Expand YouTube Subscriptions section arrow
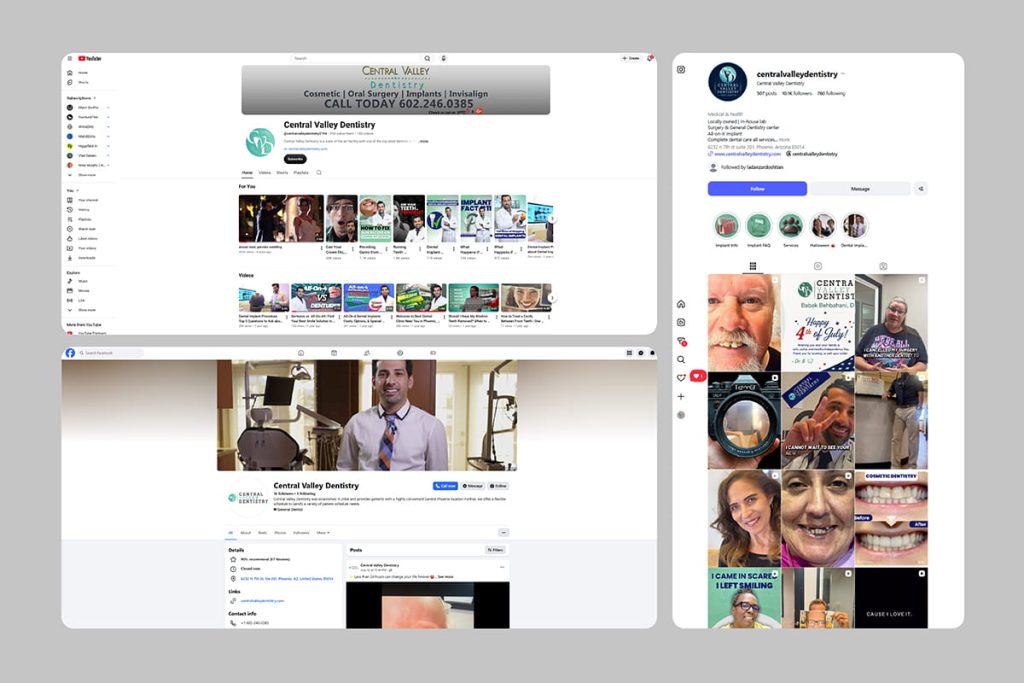Screen dimensions: 1024x683 95,98
